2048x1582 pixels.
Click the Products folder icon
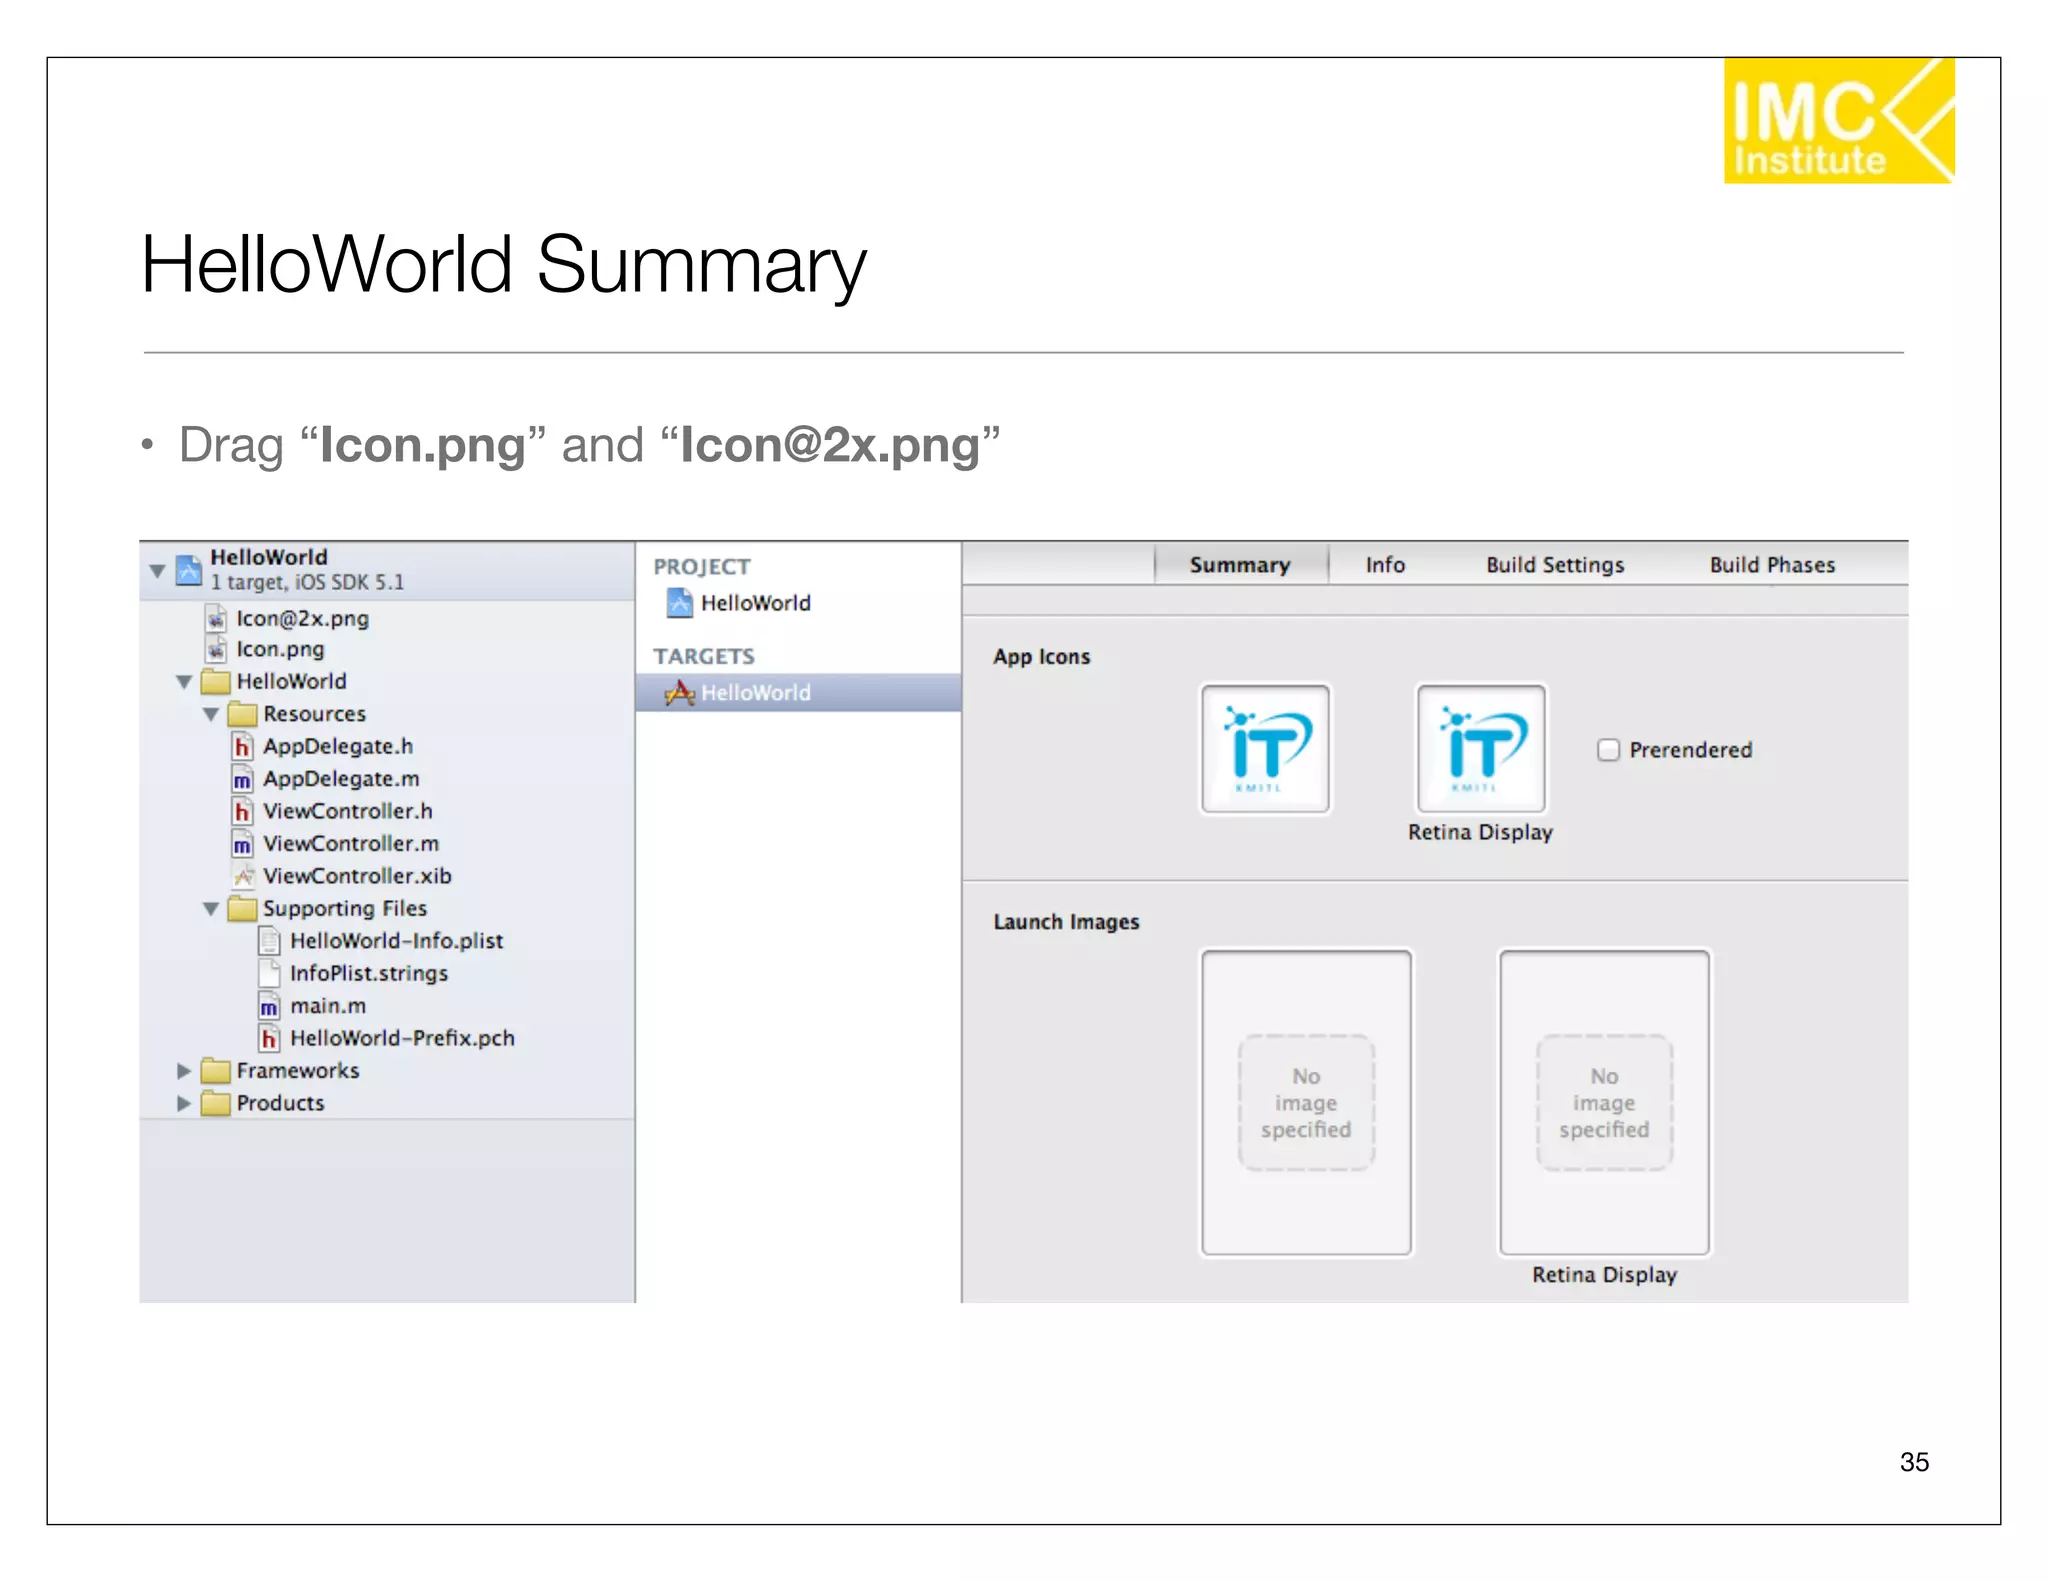point(215,1103)
